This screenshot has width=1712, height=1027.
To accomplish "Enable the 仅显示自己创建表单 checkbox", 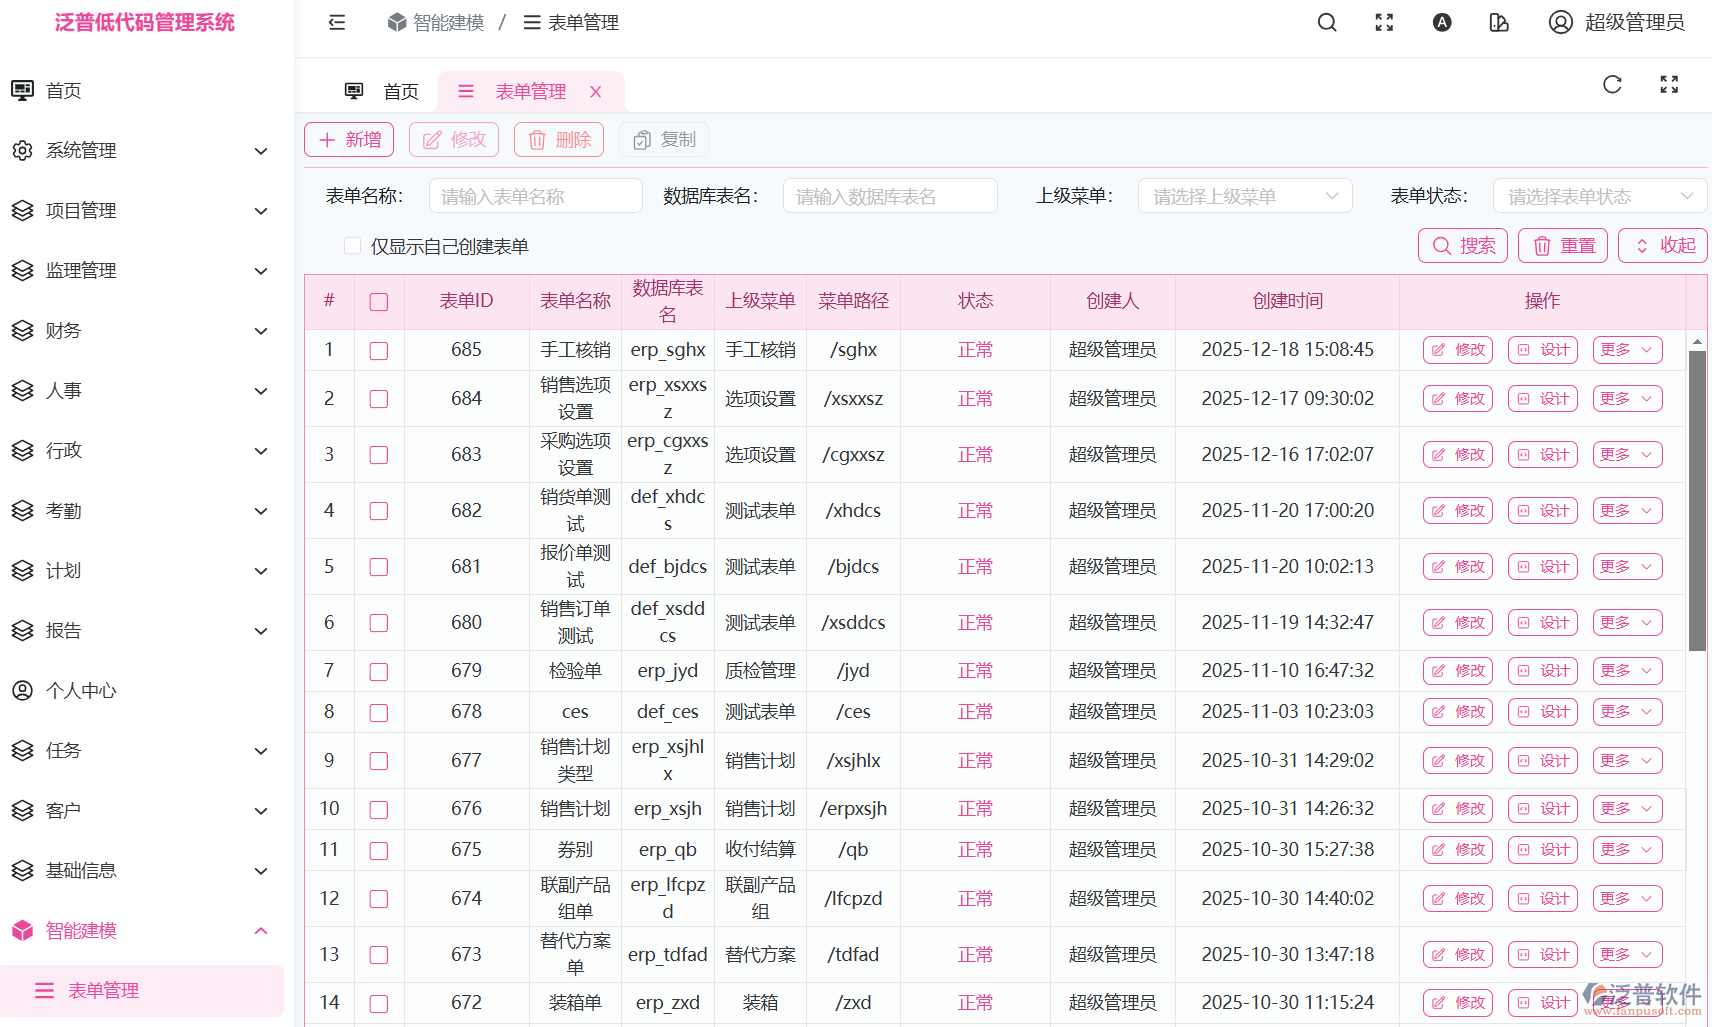I will tap(352, 245).
